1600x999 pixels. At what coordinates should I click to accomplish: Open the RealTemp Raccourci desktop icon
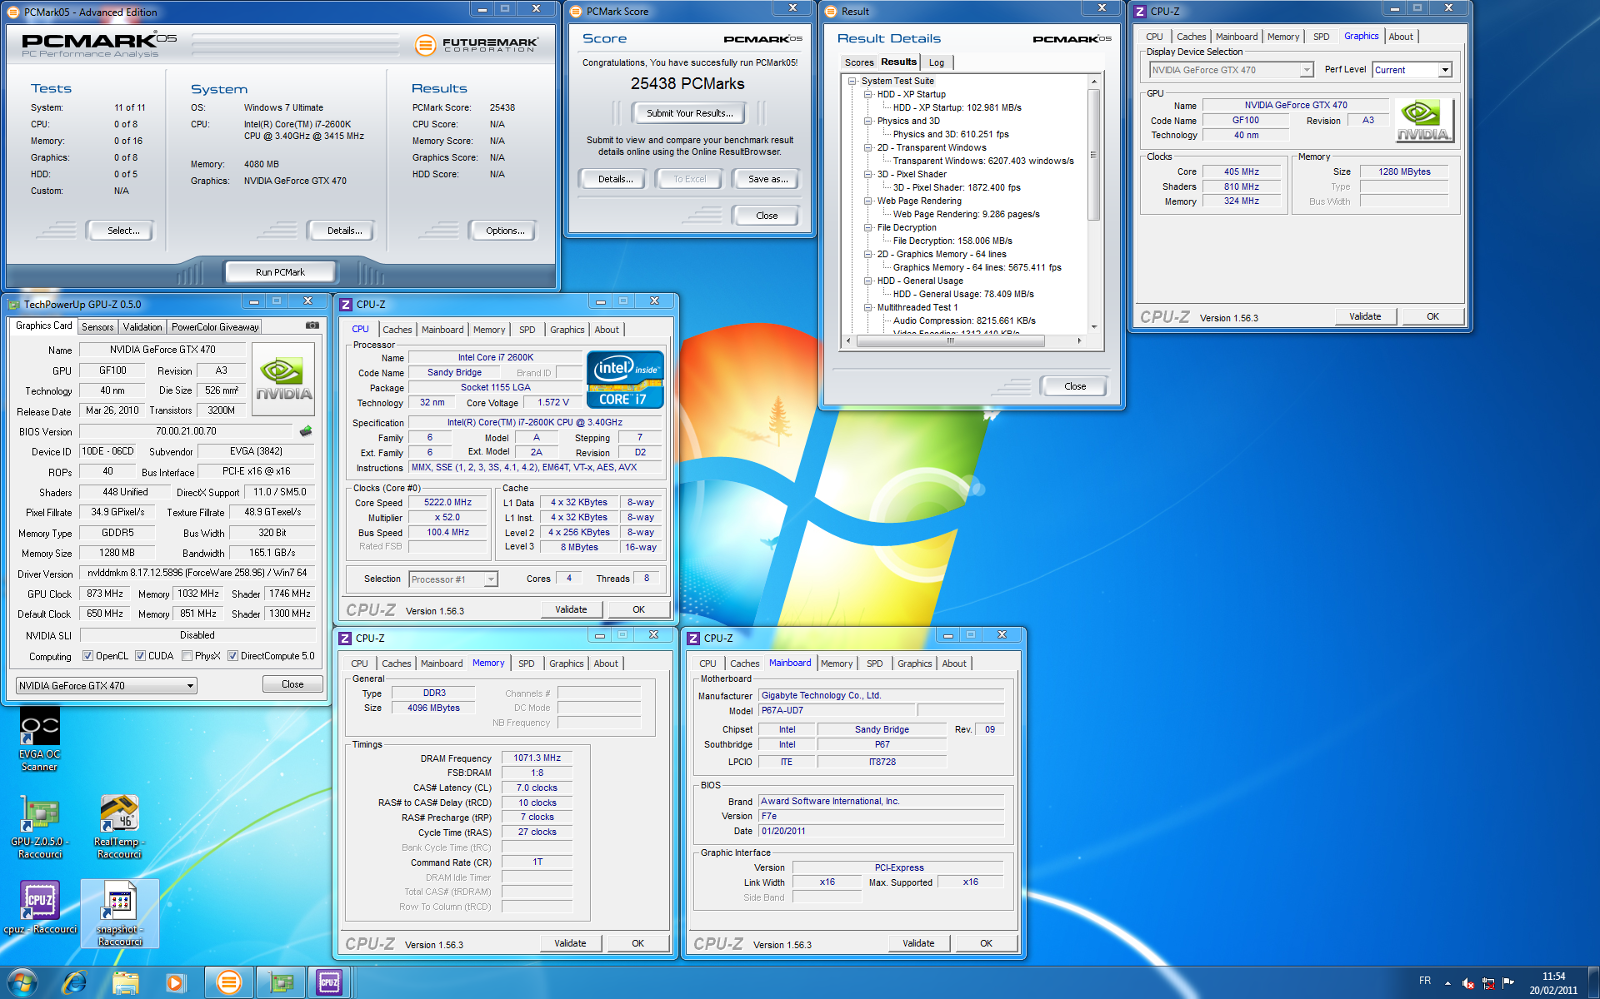(119, 828)
